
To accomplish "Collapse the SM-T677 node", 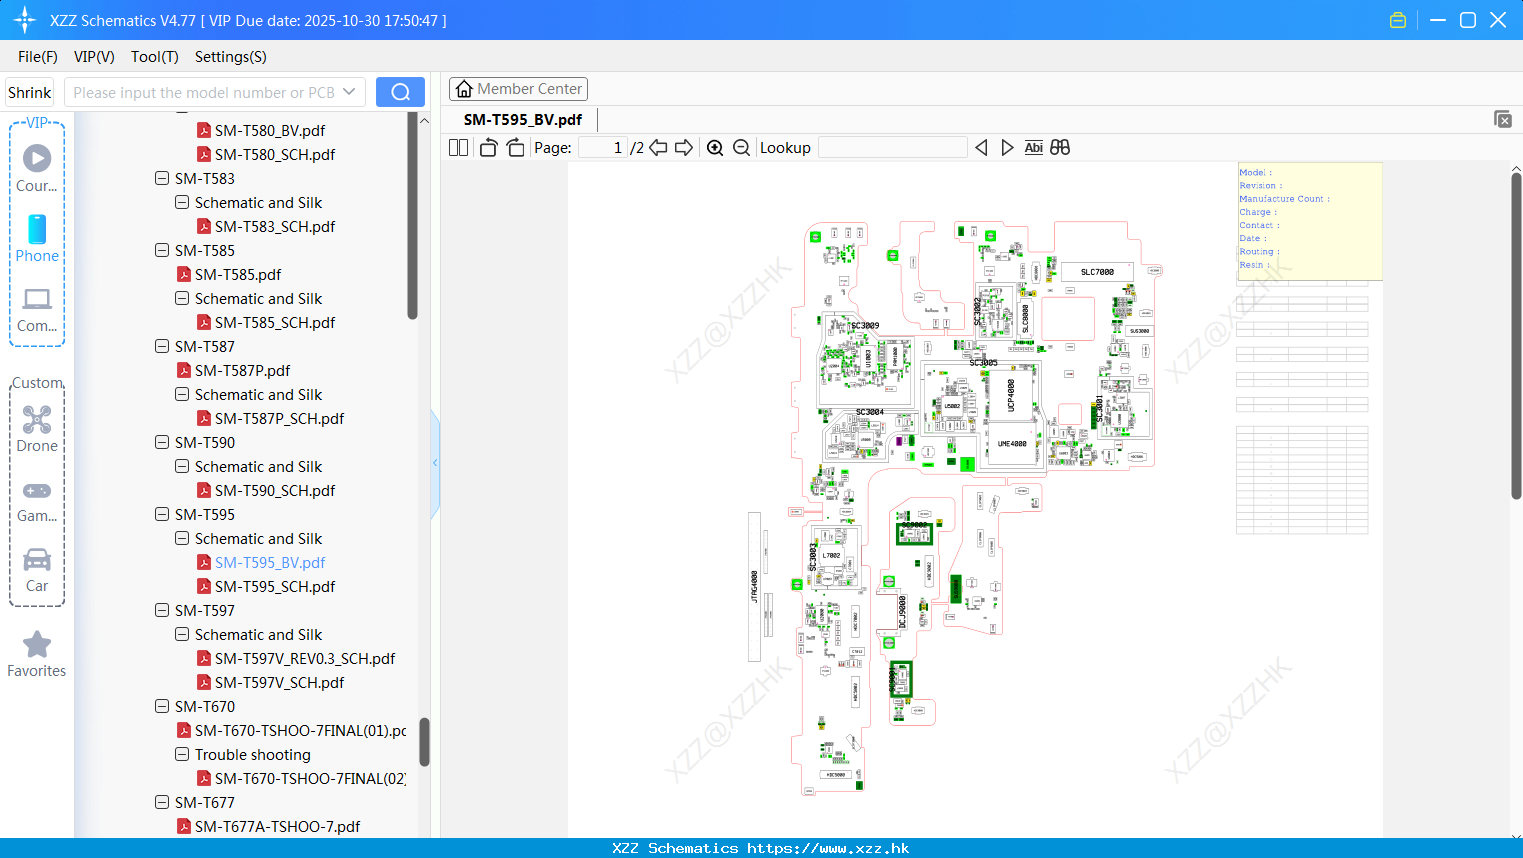I will point(162,802).
